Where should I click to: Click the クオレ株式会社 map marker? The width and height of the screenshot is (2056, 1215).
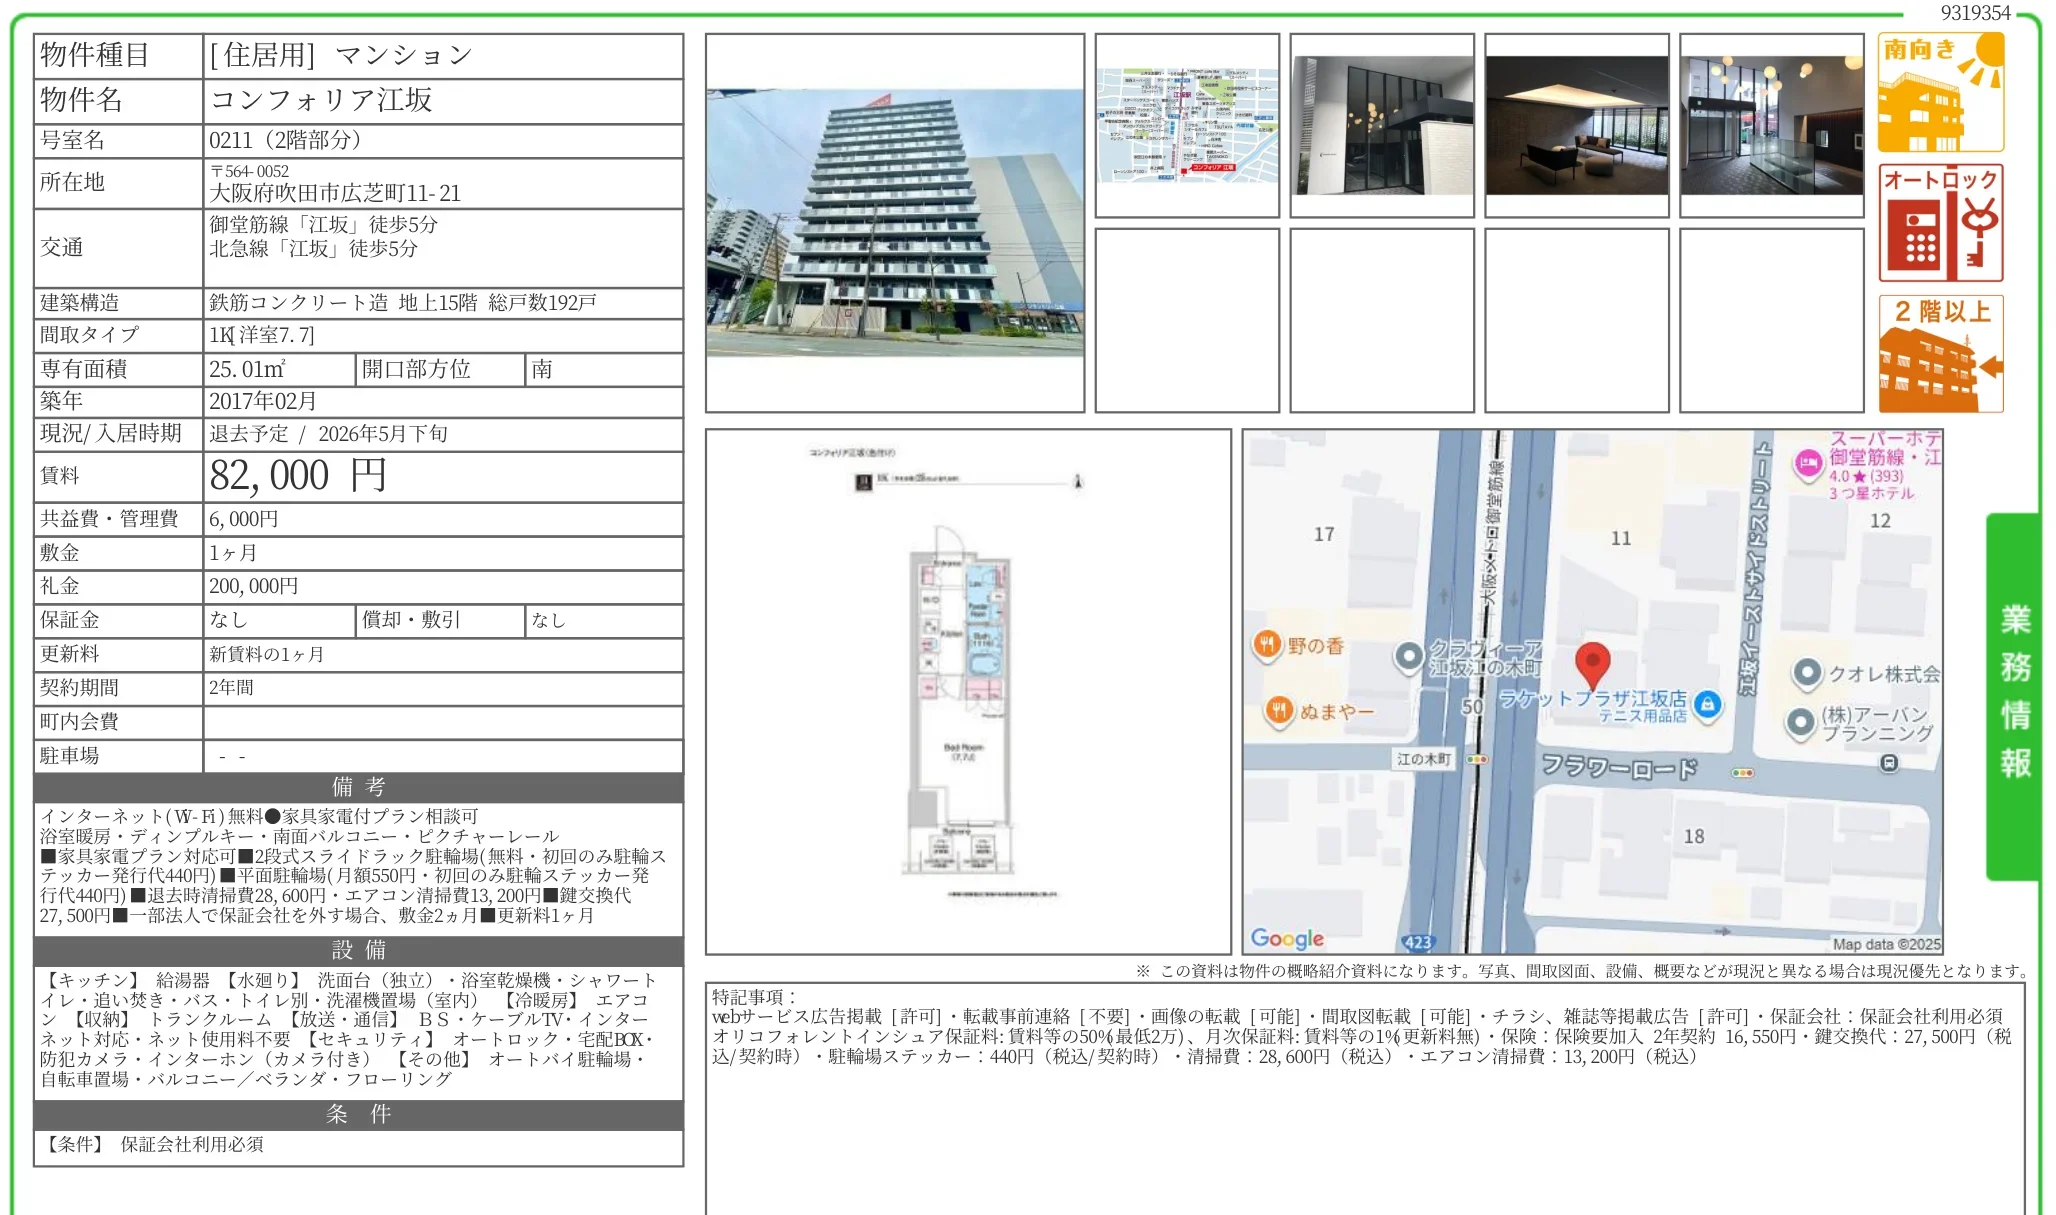(x=1806, y=673)
